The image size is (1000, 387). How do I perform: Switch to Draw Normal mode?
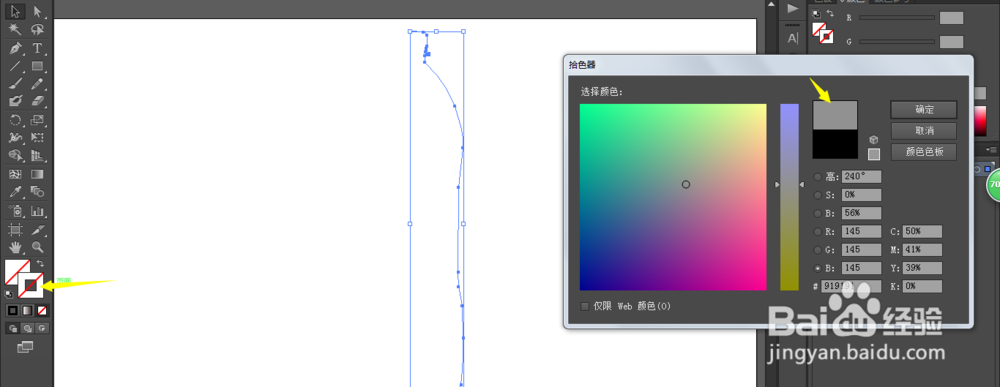[x=12, y=328]
